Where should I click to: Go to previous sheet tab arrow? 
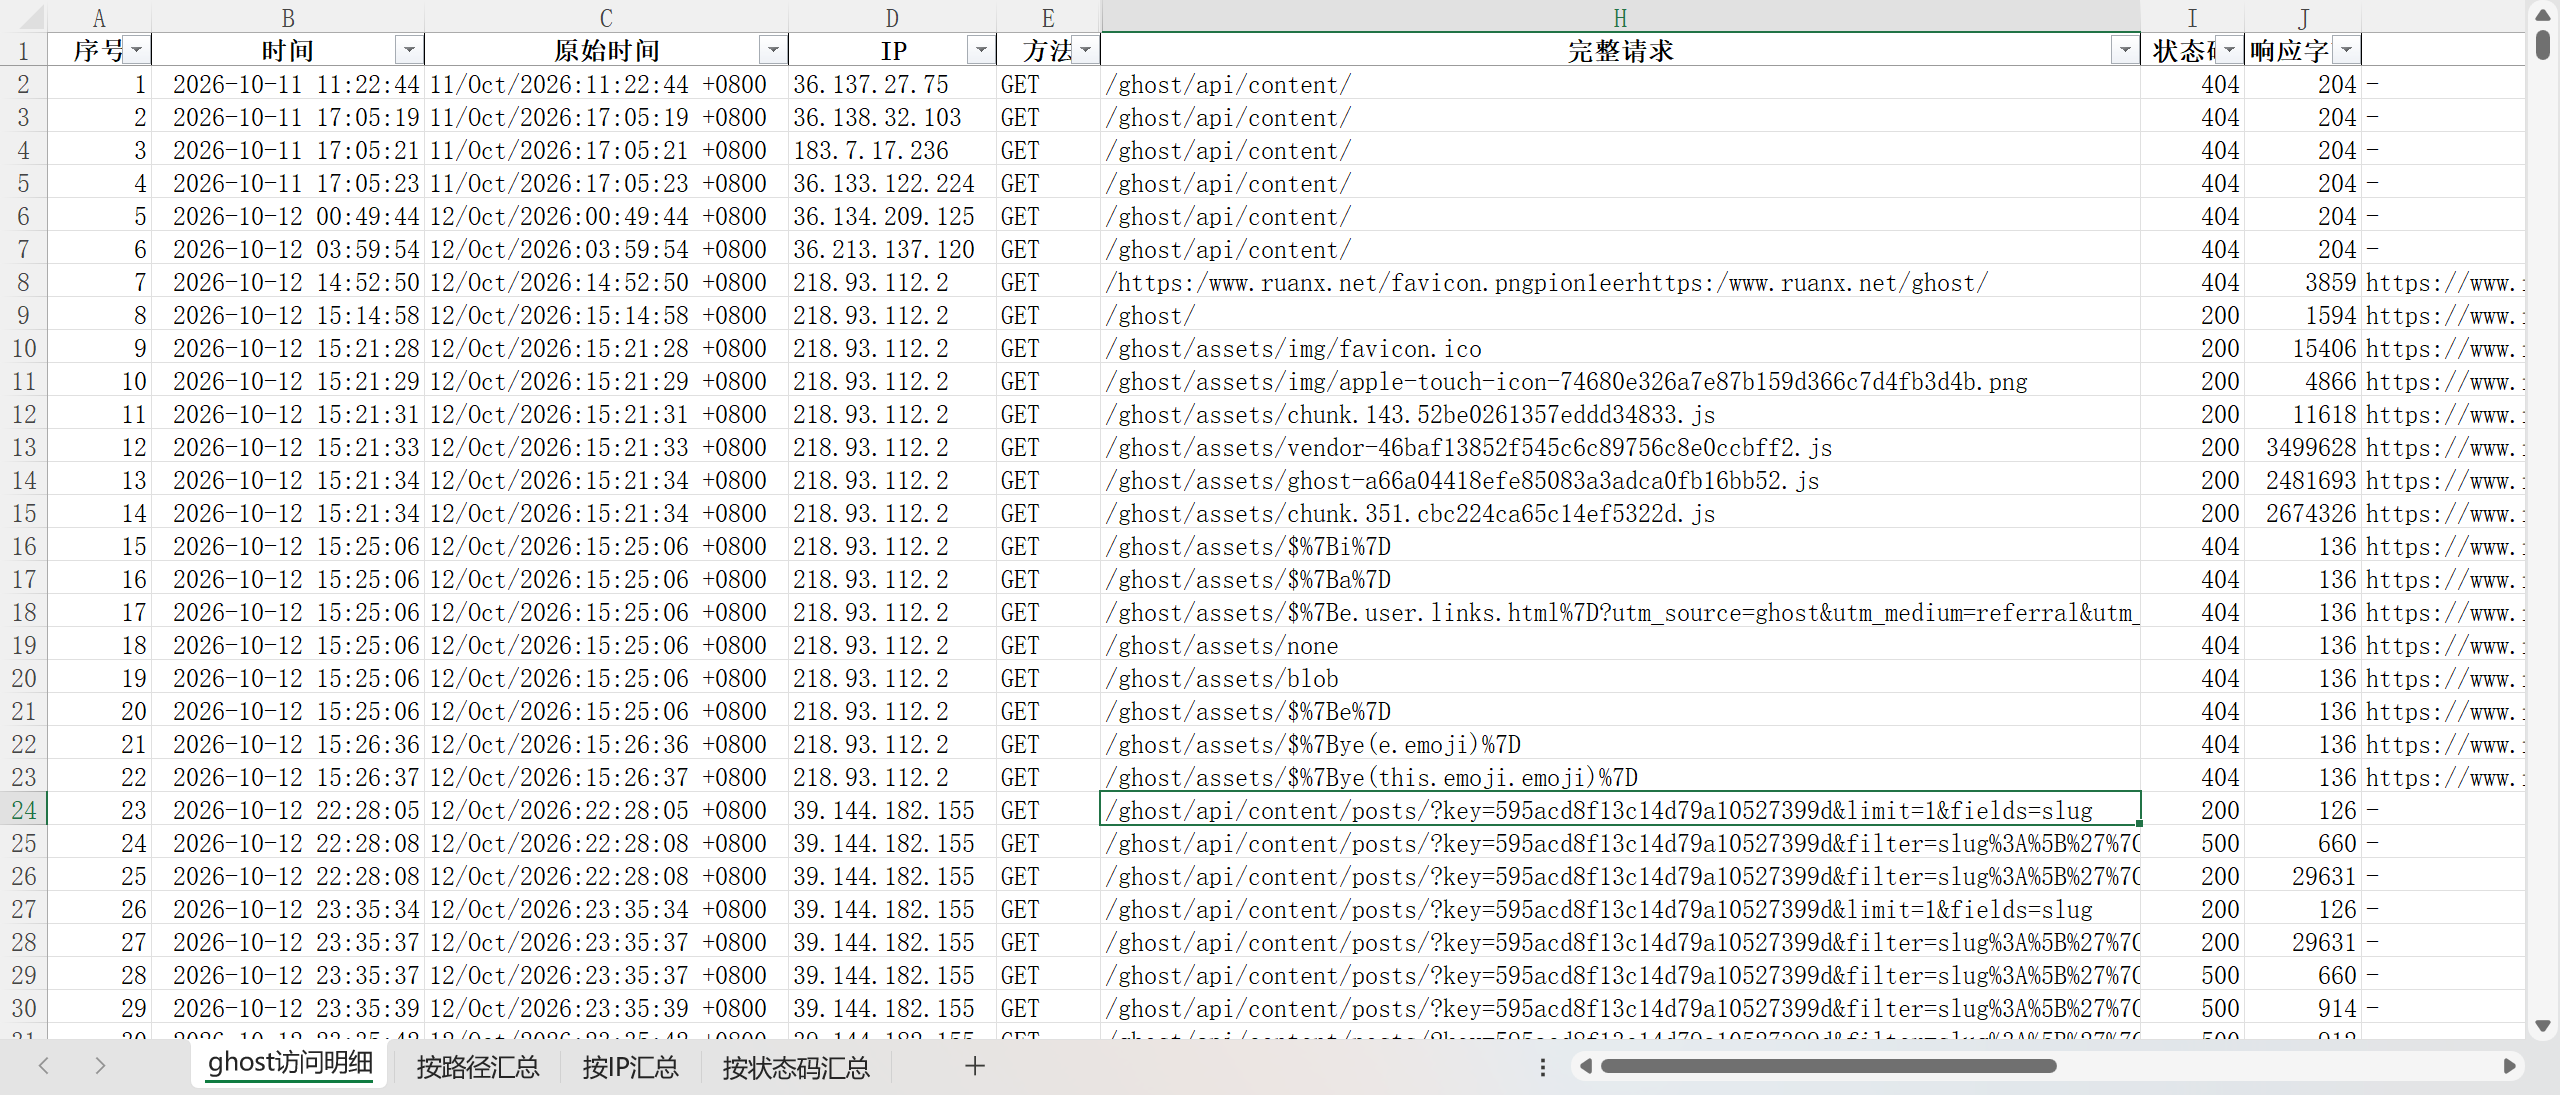pyautogui.click(x=43, y=1066)
